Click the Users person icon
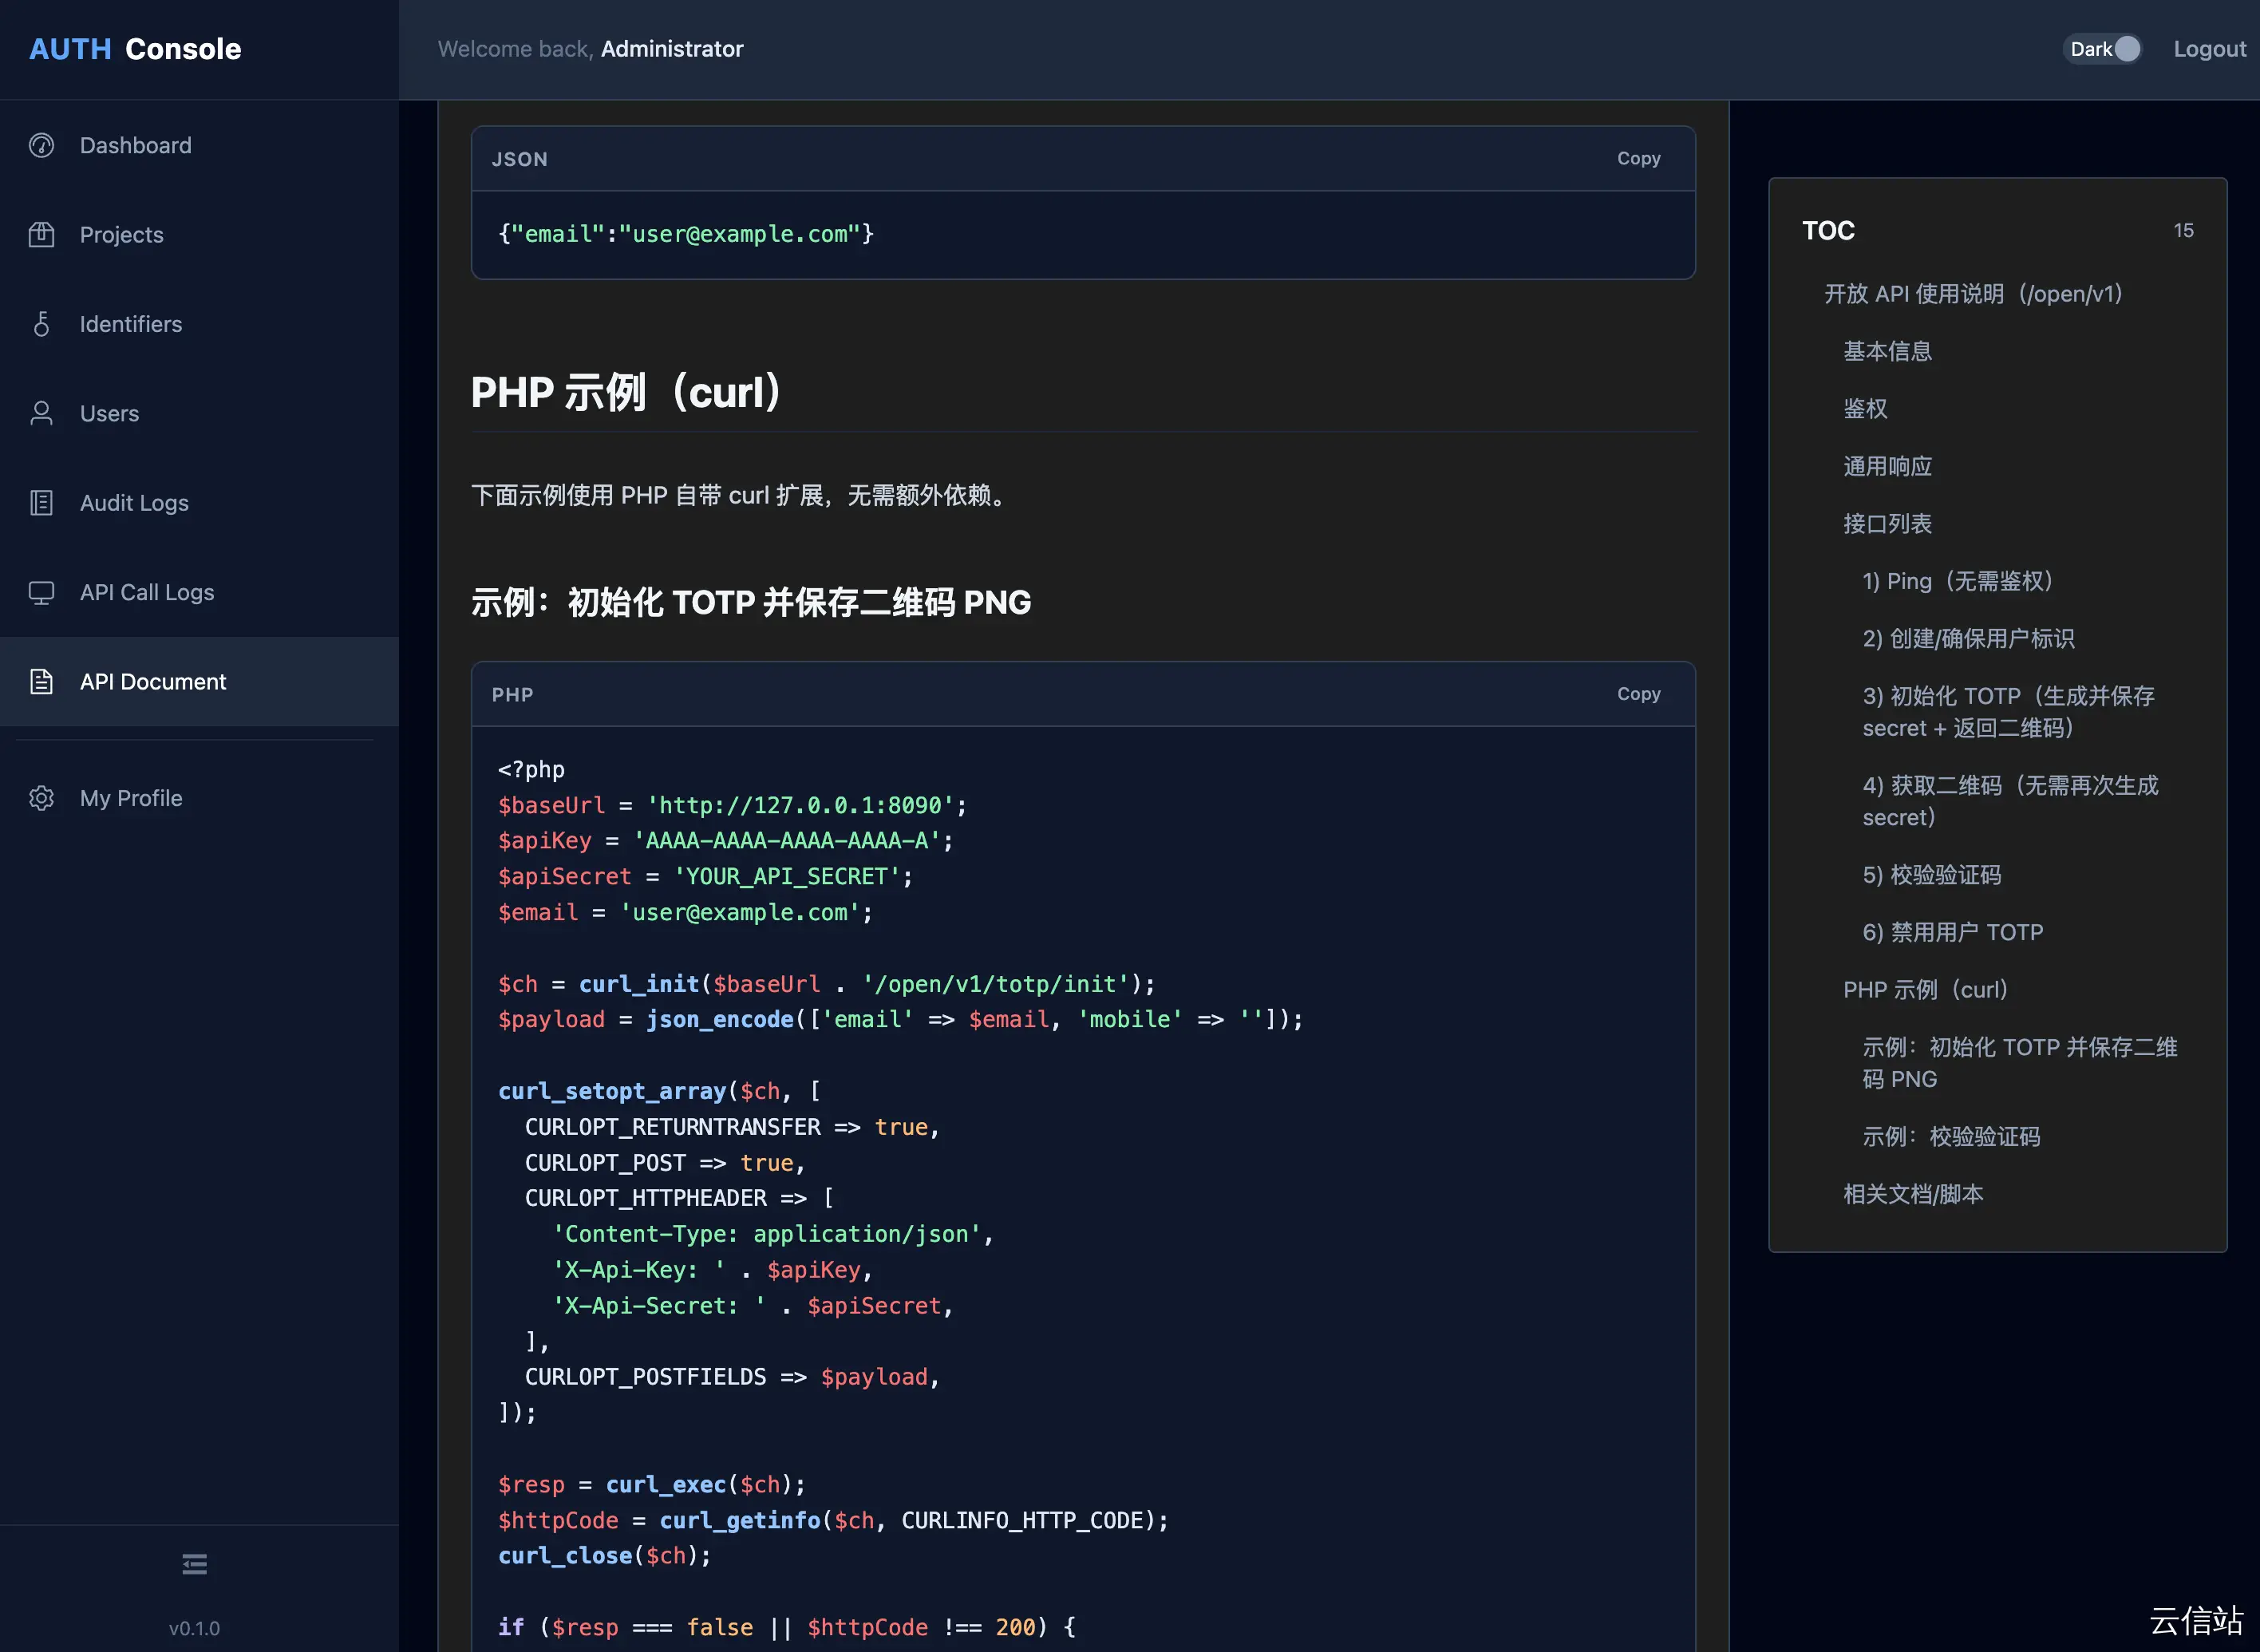Screen dimensions: 2260x1652 coord(41,413)
